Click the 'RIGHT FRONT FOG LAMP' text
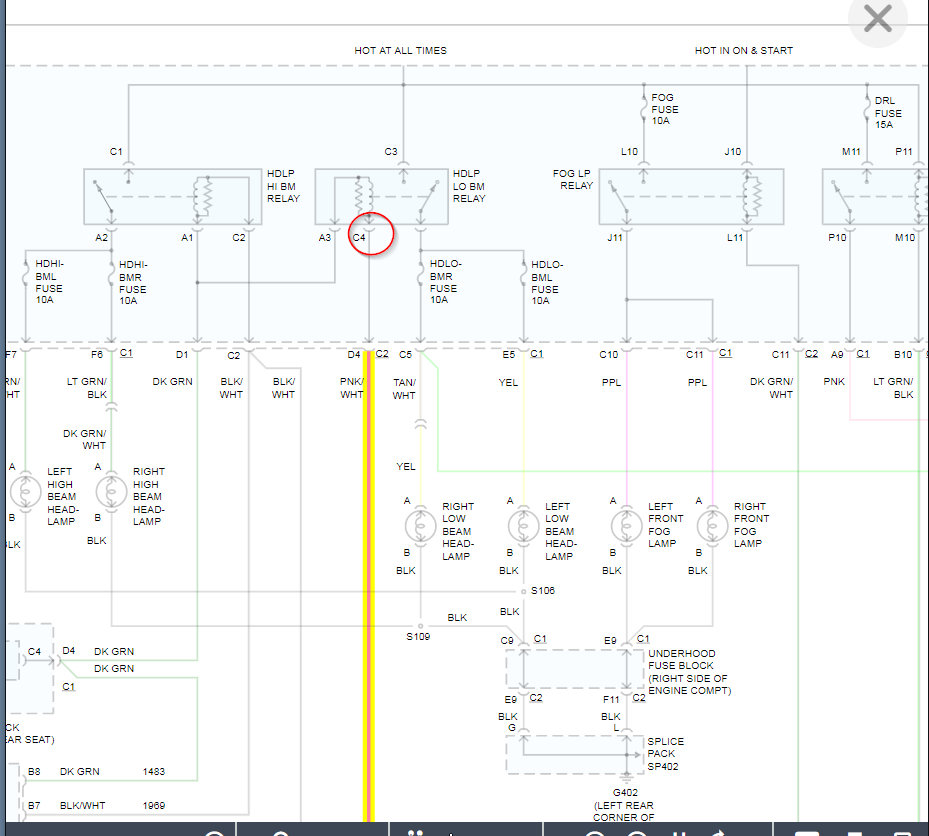 (x=751, y=525)
